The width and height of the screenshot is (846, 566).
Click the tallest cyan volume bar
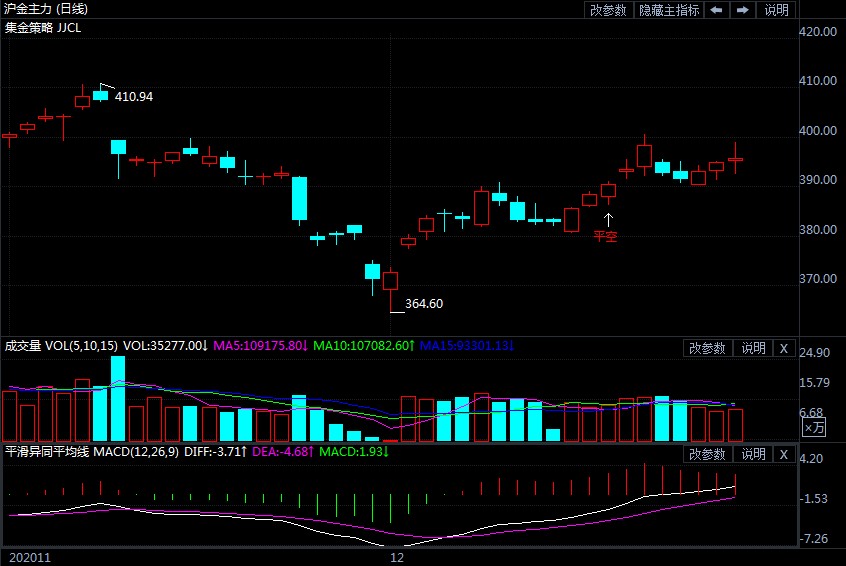tap(118, 399)
